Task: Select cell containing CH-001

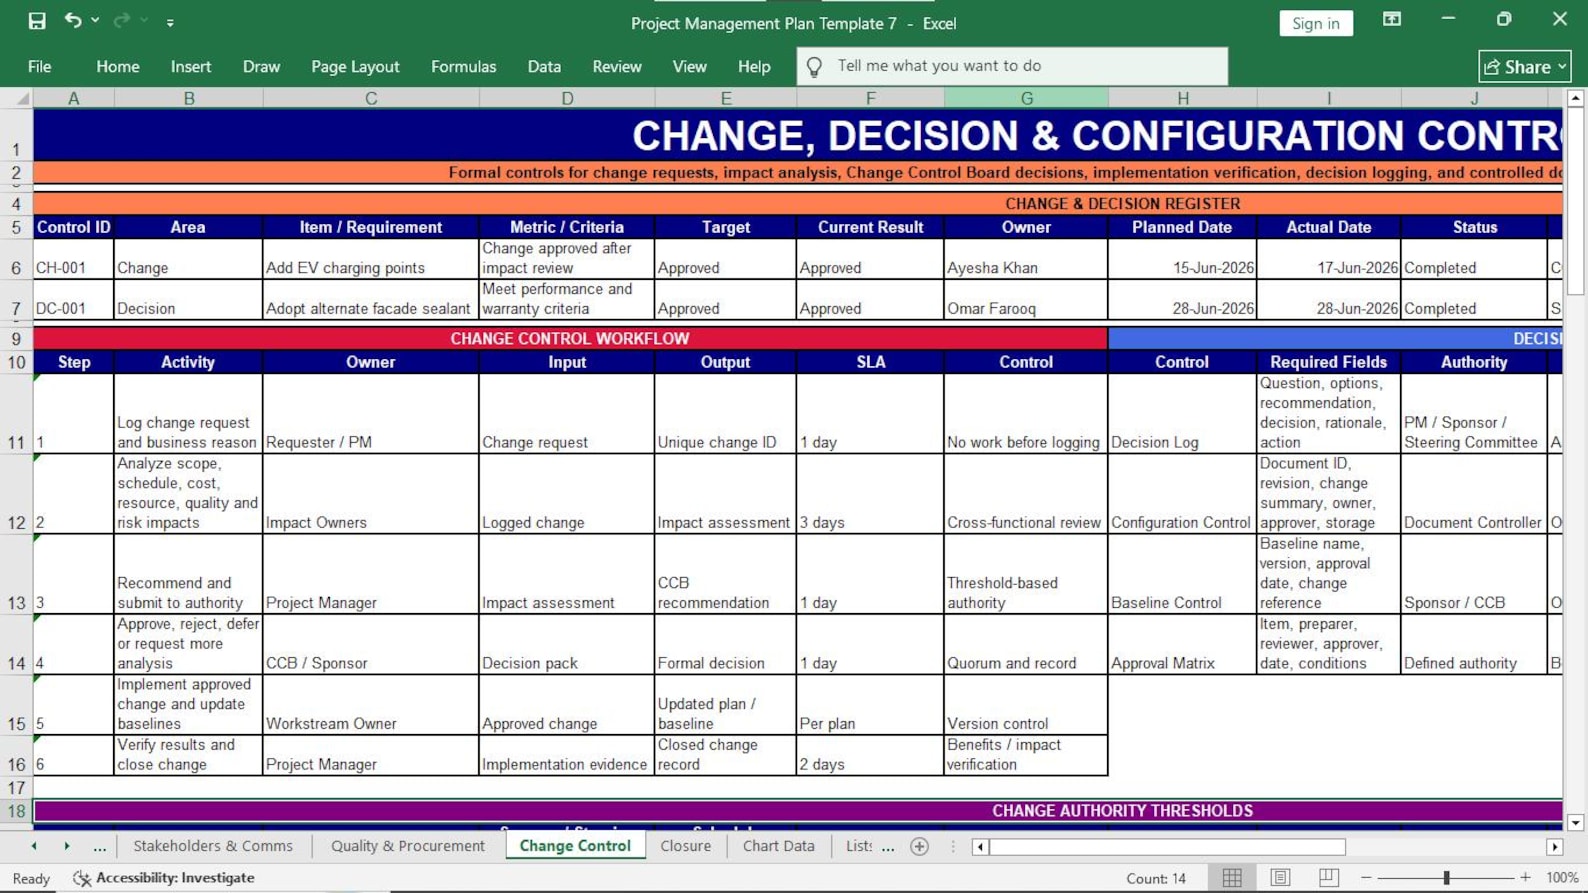Action: pos(73,259)
